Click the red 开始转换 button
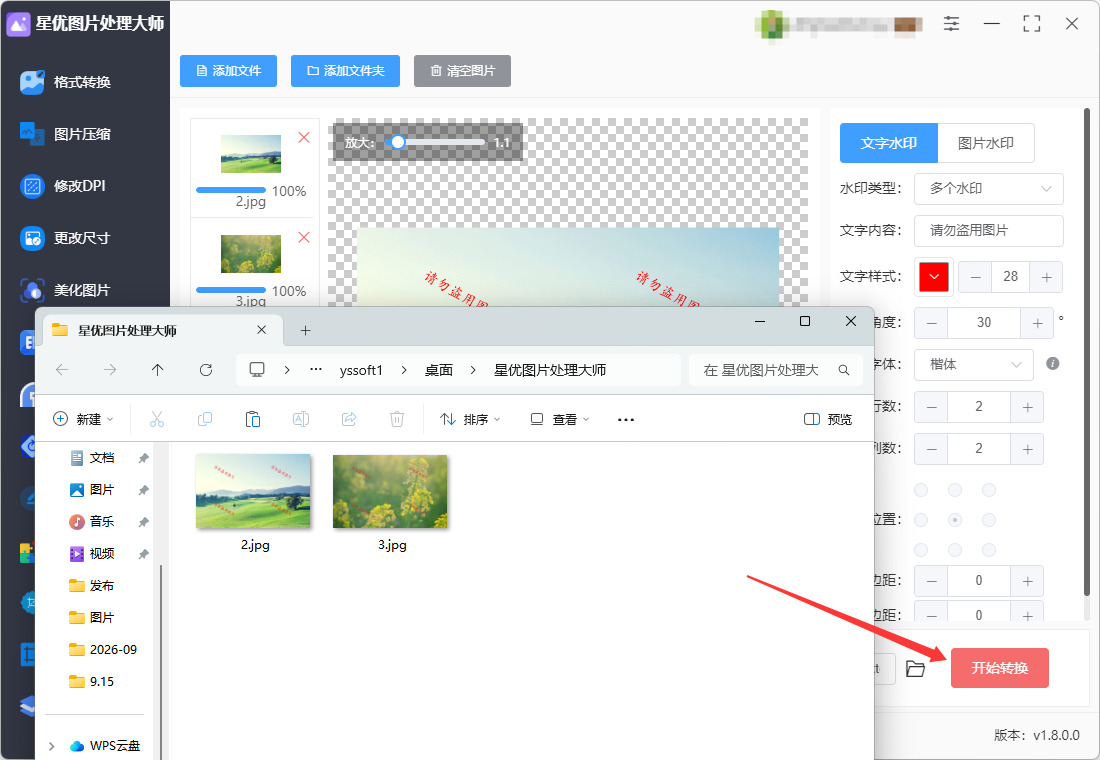Screen dimensions: 1100x760 tap(1000, 668)
